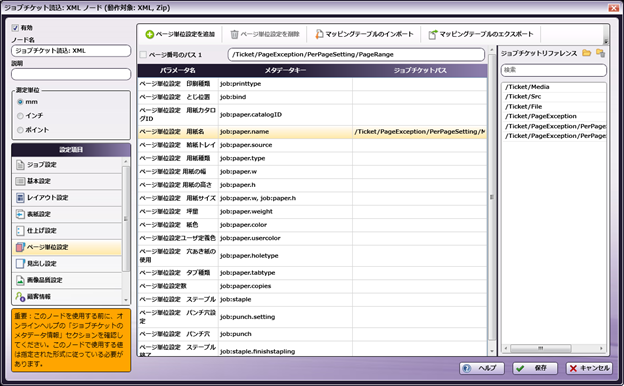624x386 pixels.
Task: Click the ジョブチケットパス column header
Action: [420, 70]
